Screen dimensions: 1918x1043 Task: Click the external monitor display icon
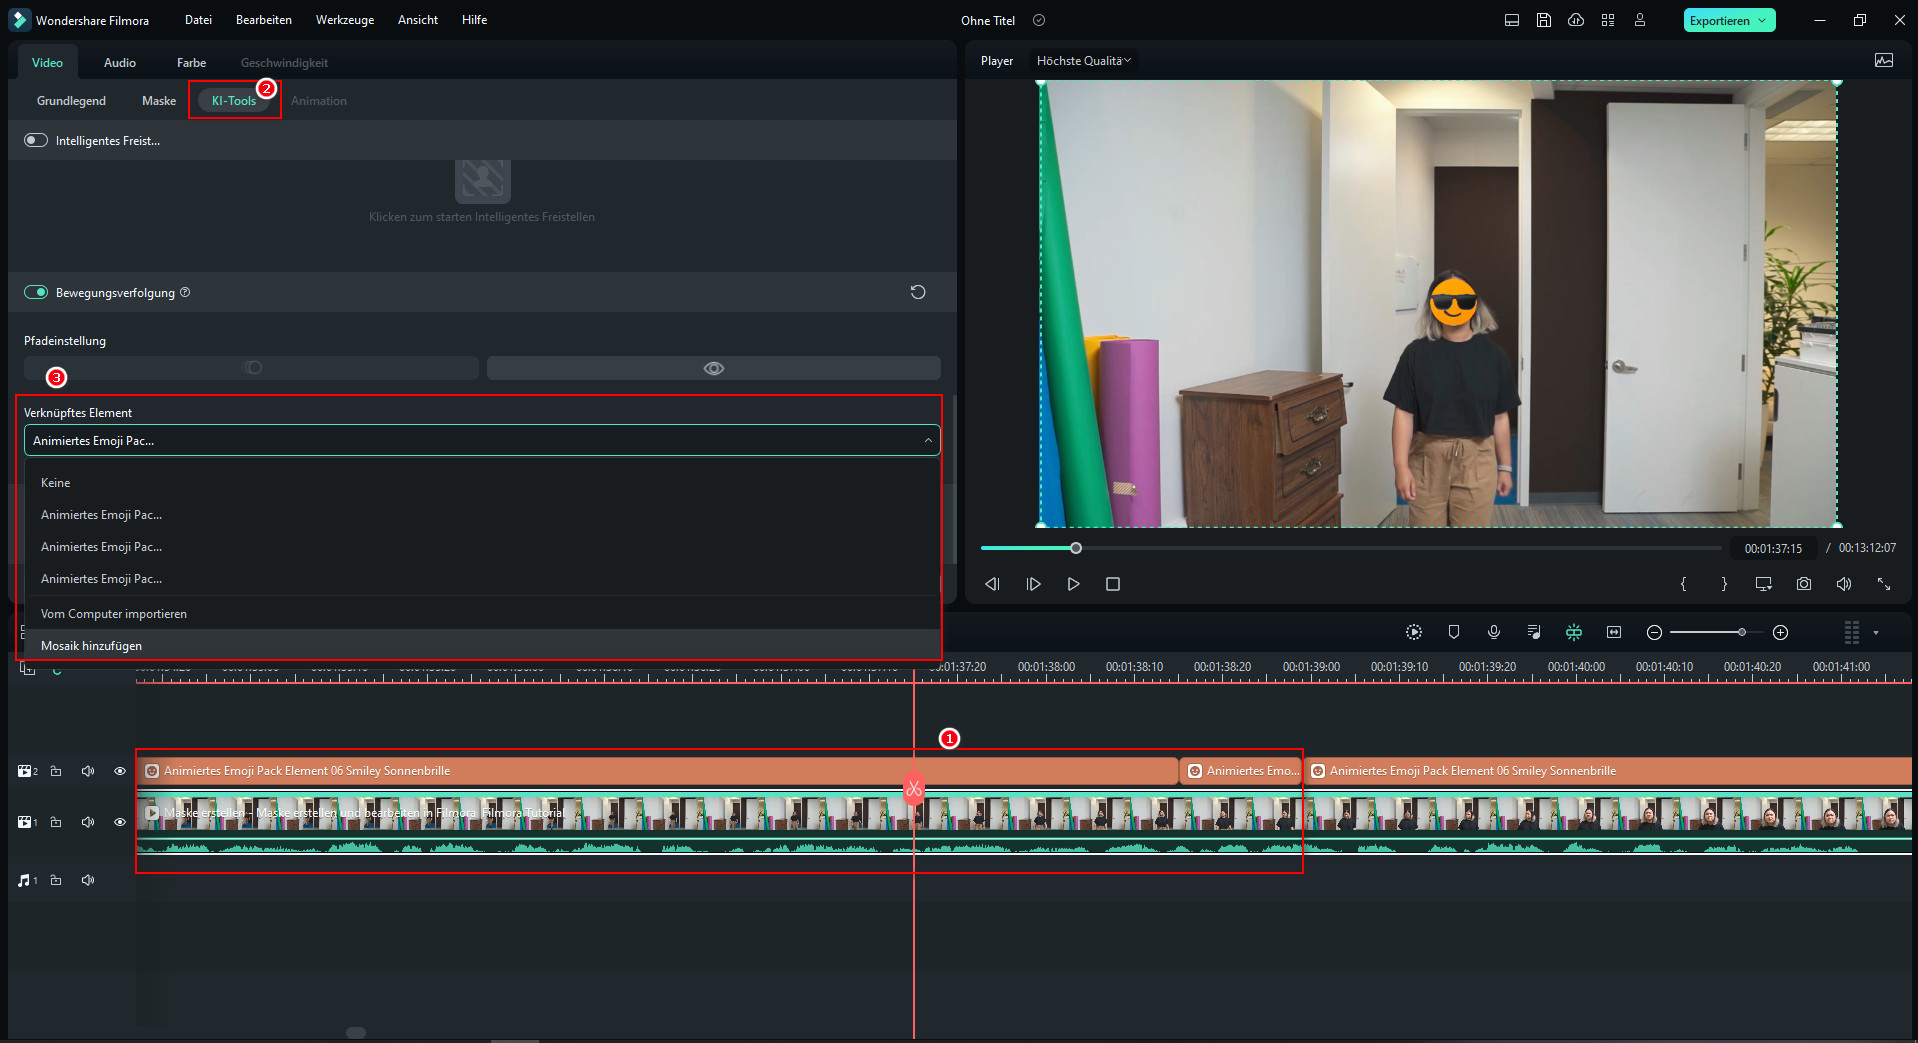tap(1764, 584)
